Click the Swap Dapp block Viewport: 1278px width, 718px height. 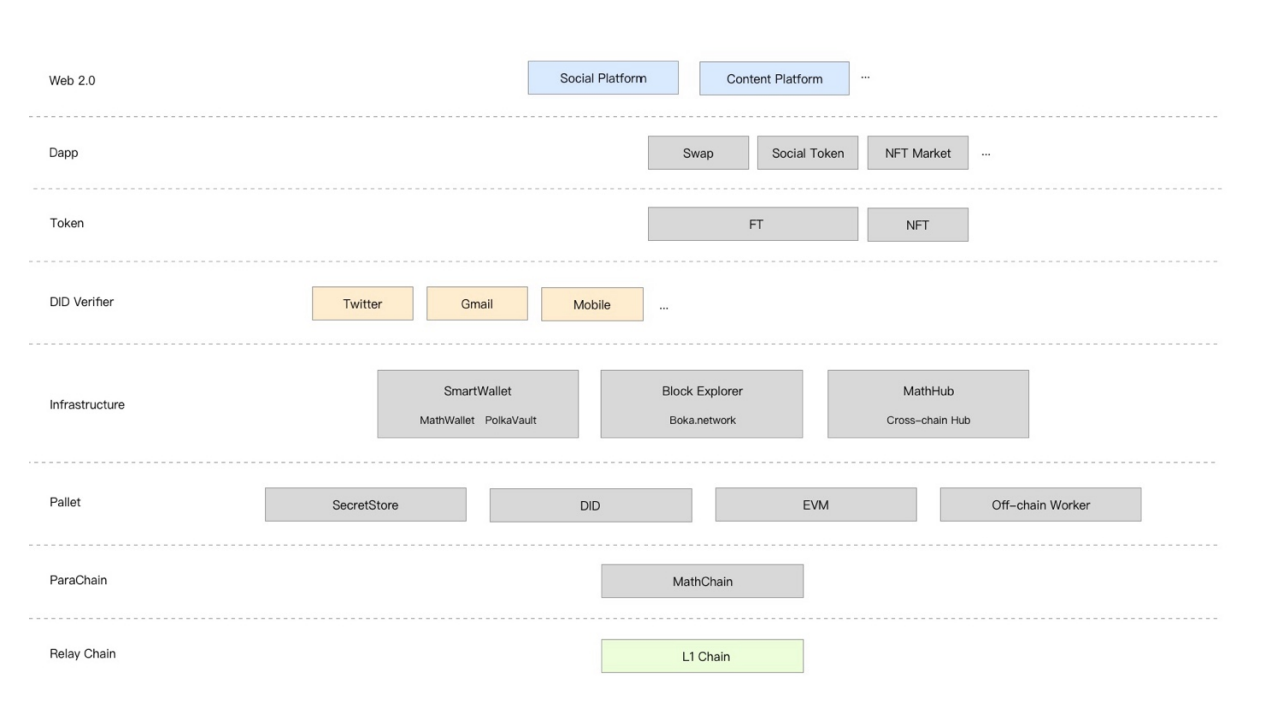pos(698,153)
